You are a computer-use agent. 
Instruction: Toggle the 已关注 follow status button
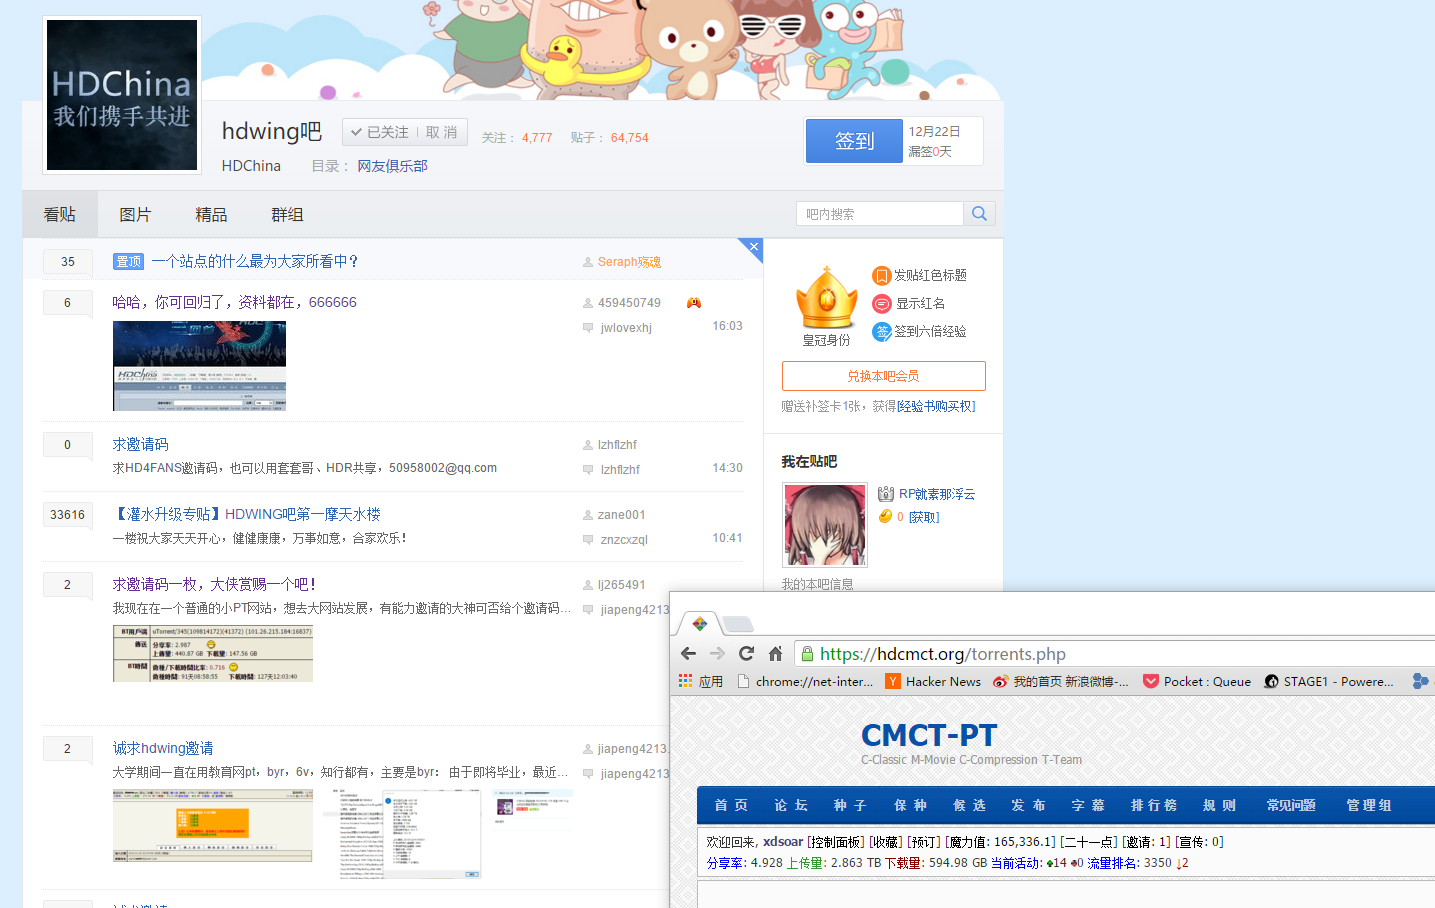click(x=380, y=132)
